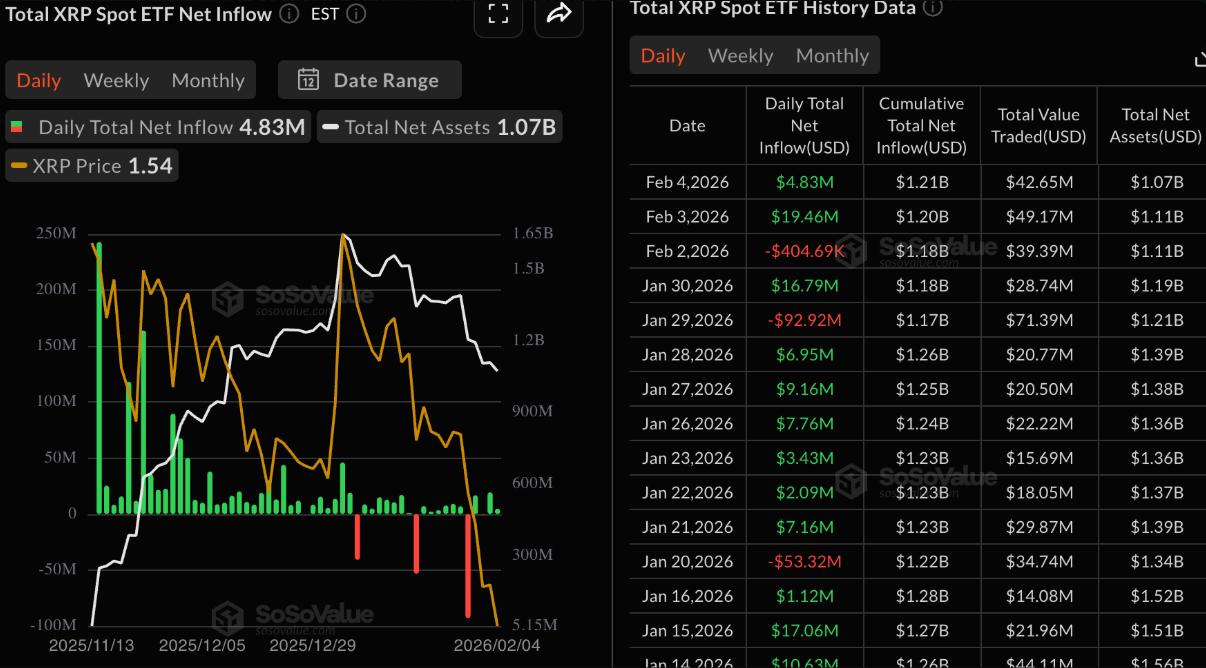
Task: Switch chart view to Monthly
Action: click(207, 79)
